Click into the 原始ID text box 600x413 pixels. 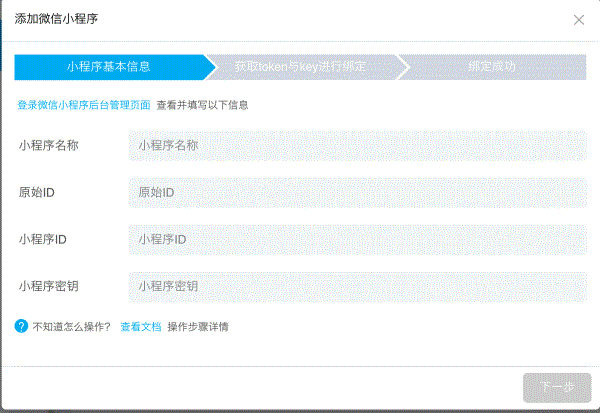tap(357, 192)
